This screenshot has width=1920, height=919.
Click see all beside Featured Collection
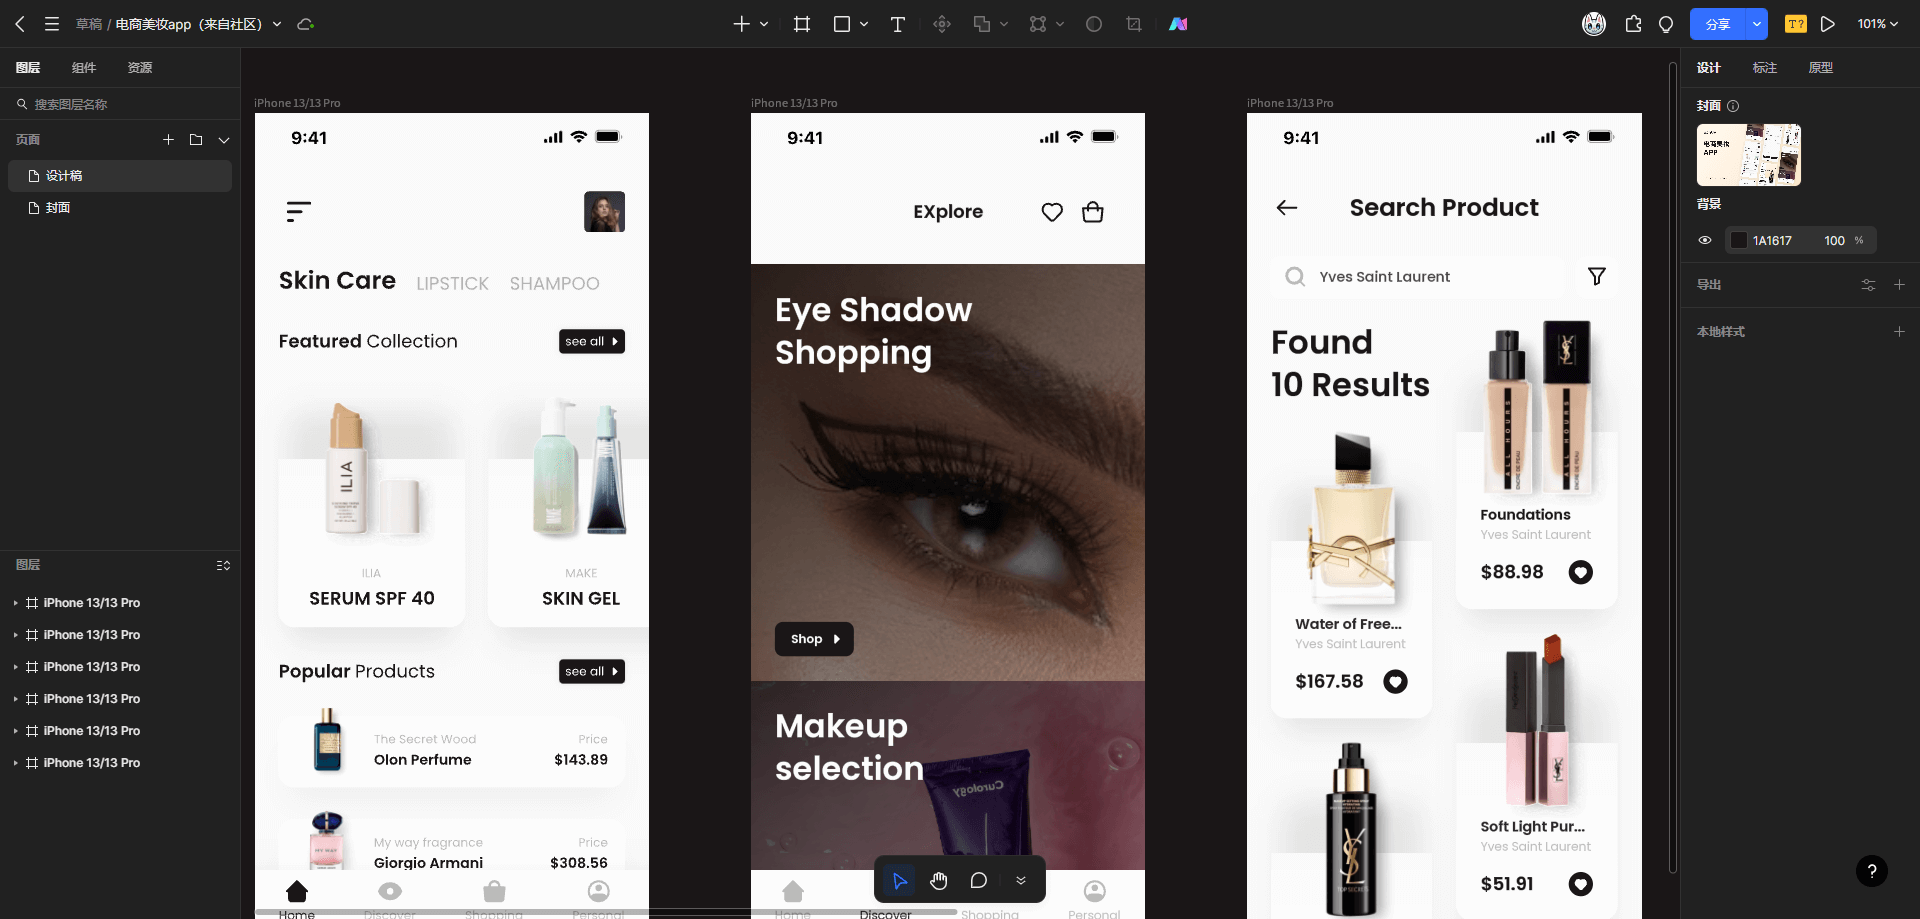click(x=592, y=341)
